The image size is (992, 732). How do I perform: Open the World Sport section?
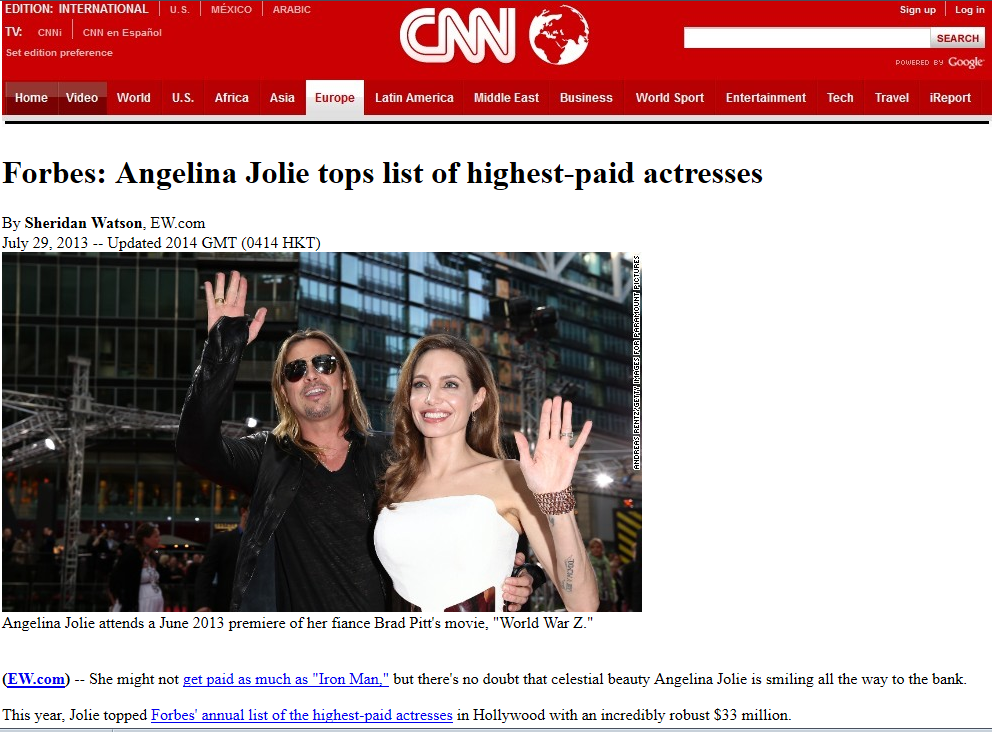click(670, 98)
